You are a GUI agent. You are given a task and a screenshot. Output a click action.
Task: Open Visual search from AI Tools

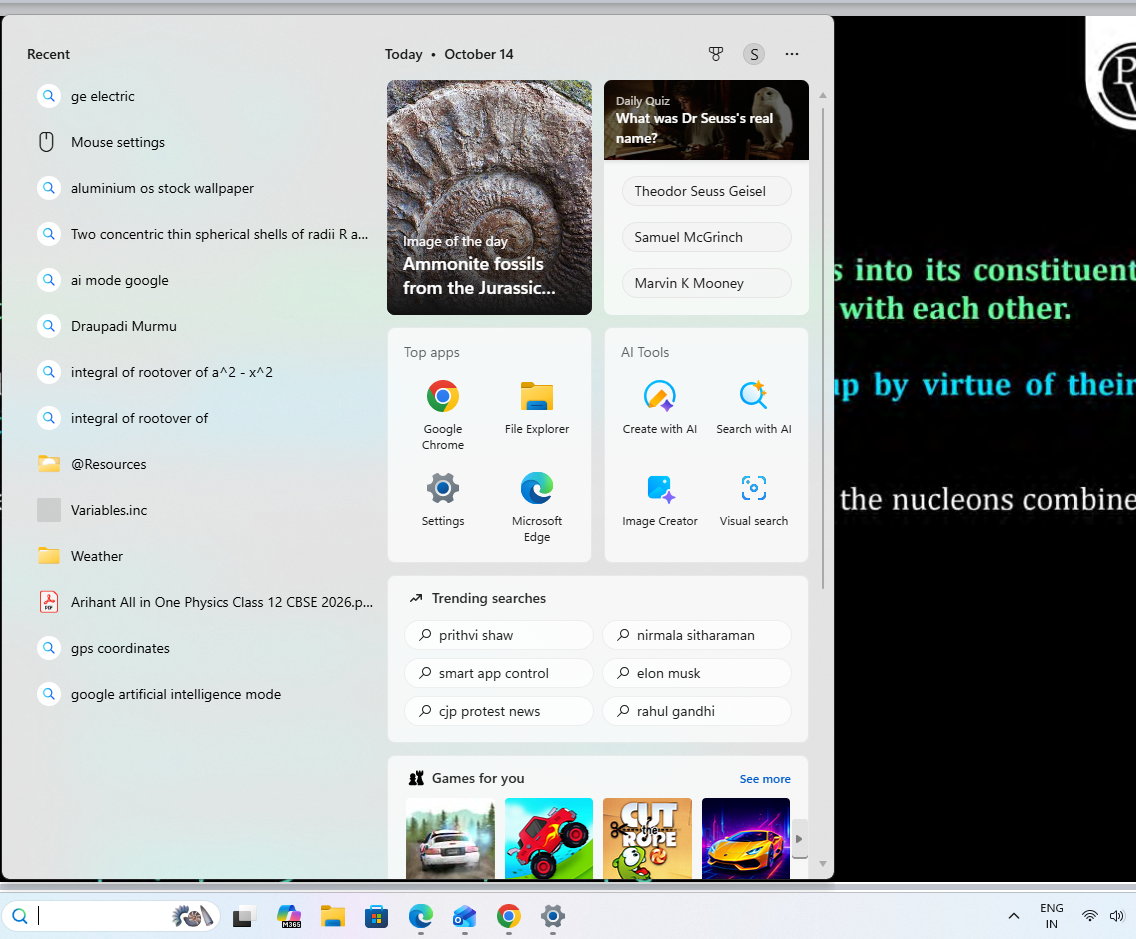753,499
